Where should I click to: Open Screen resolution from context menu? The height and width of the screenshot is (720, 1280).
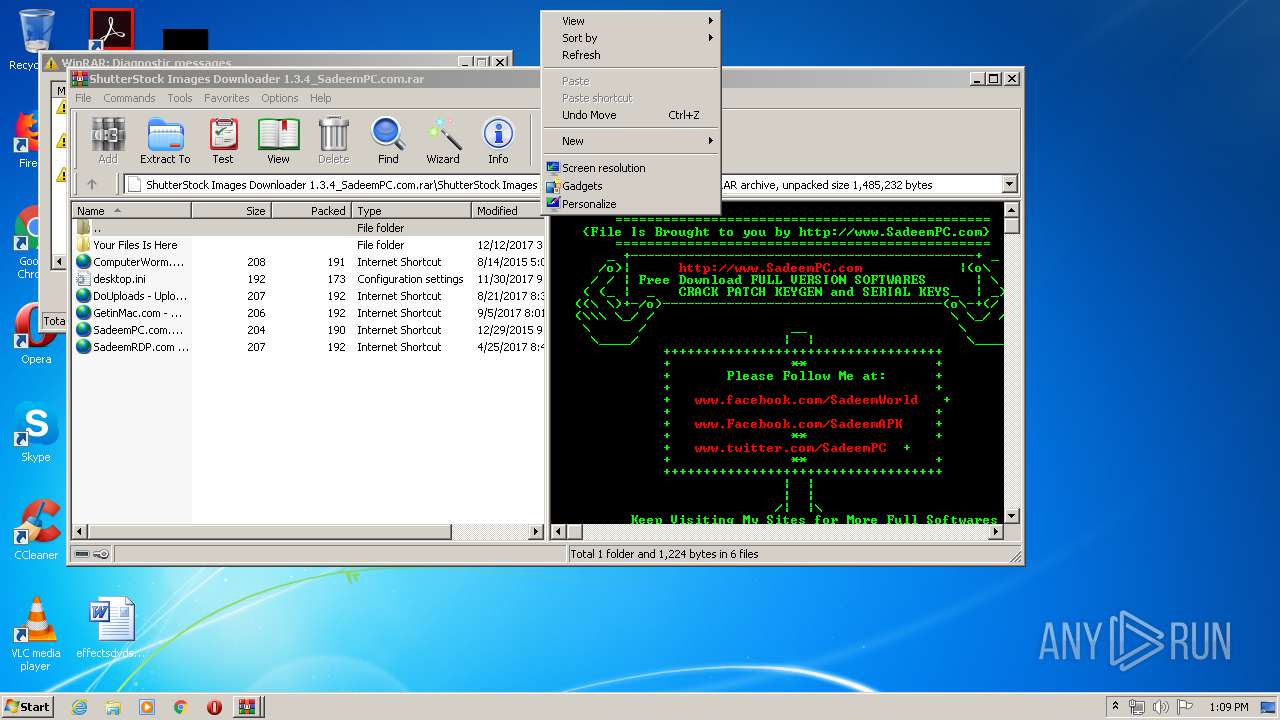pos(630,168)
